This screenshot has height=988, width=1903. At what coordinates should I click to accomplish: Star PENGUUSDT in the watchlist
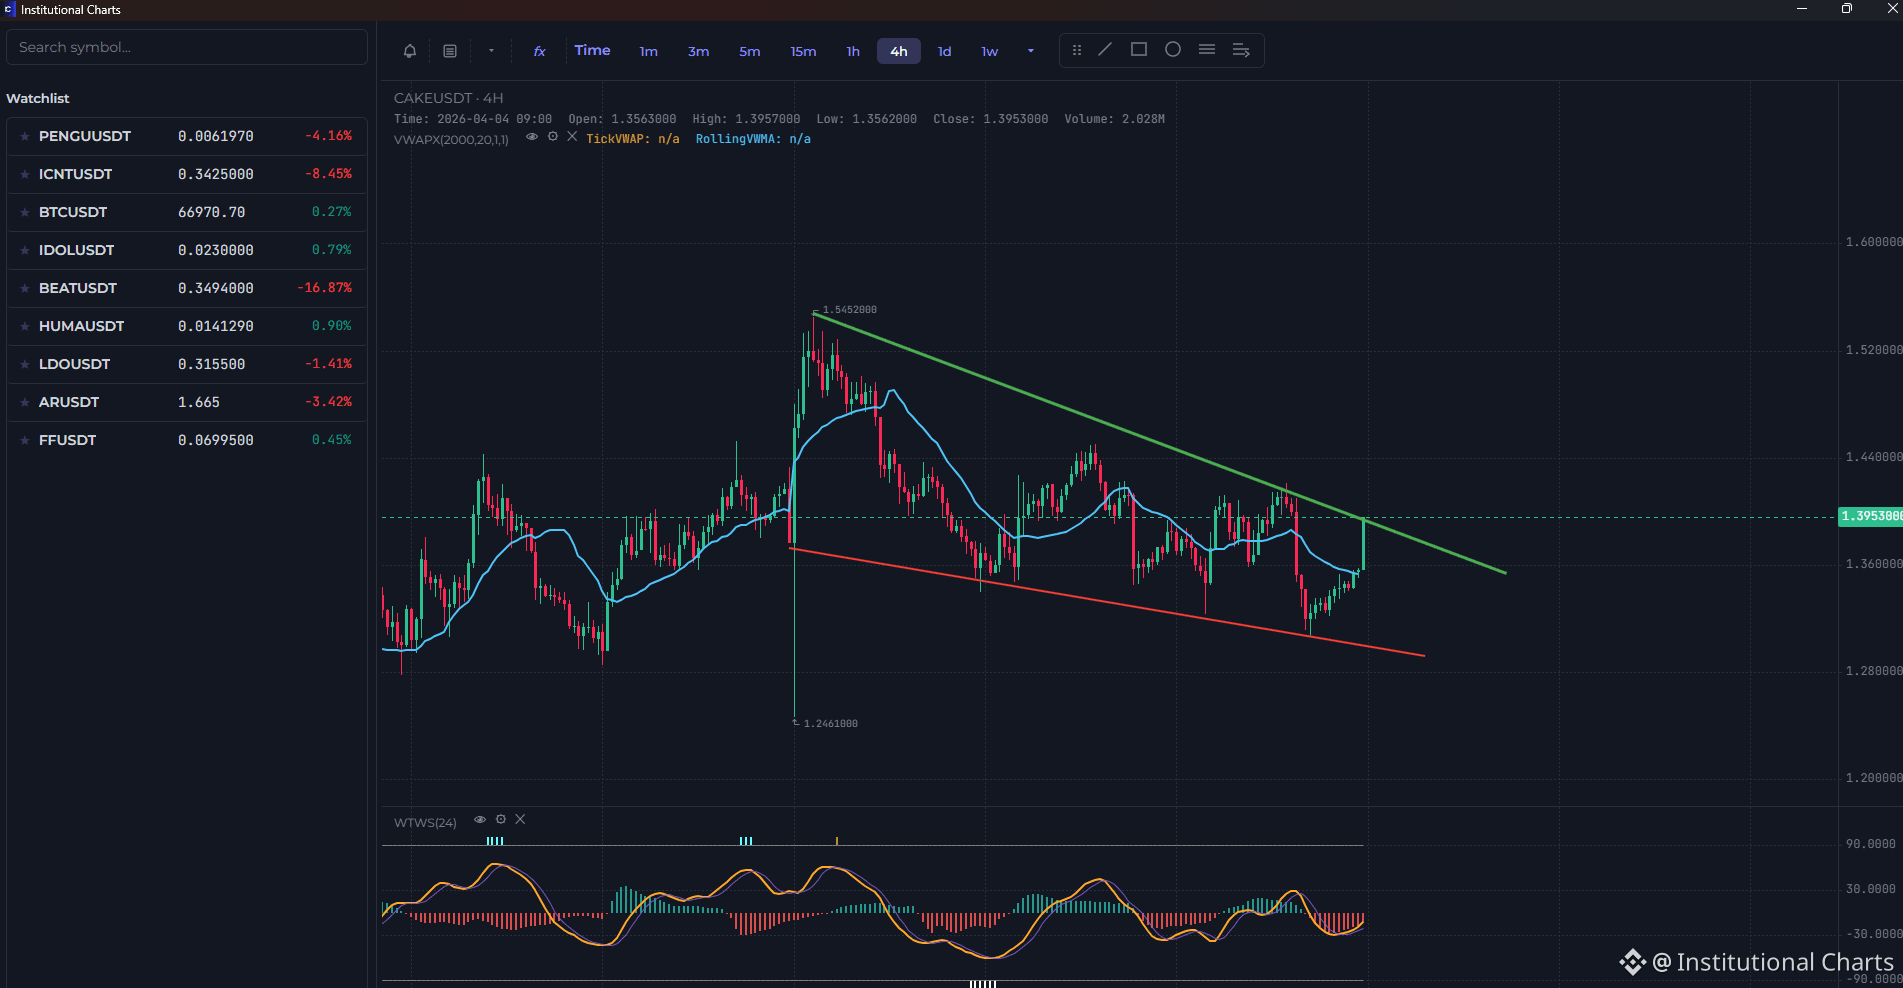[25, 136]
